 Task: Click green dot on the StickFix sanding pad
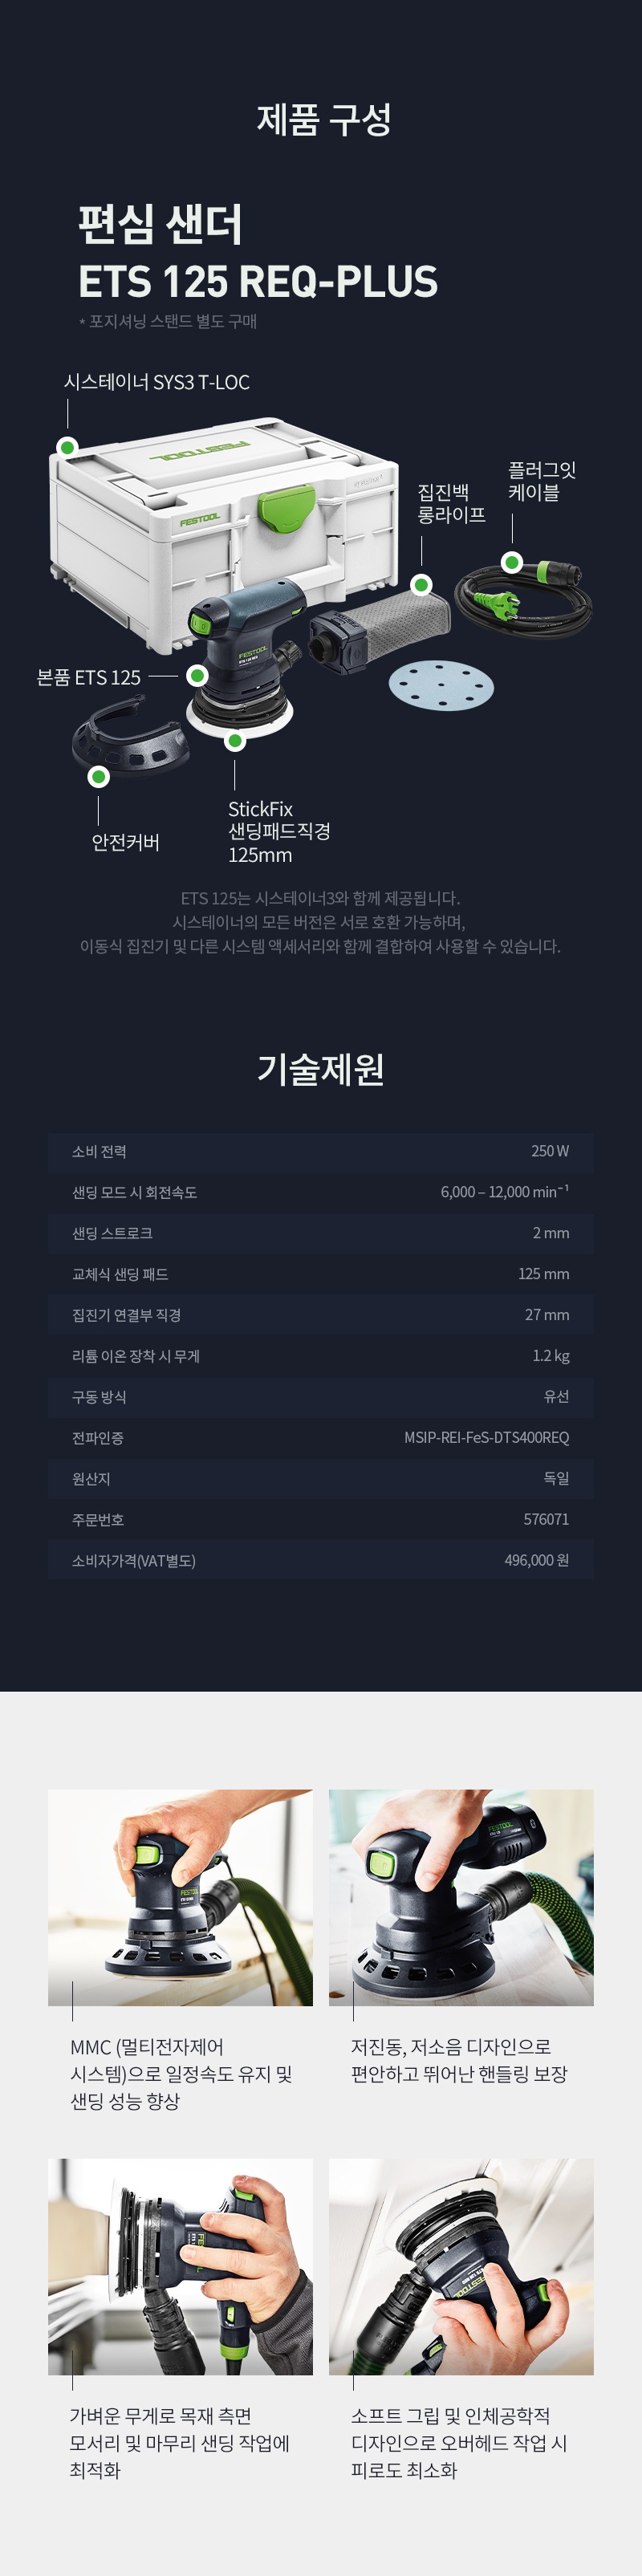[x=235, y=741]
